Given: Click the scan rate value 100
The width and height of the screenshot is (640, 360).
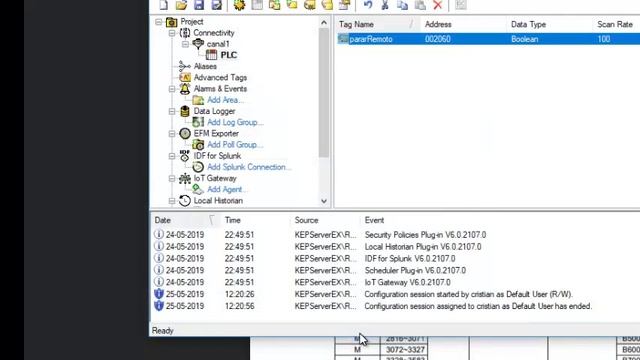Looking at the screenshot, I should 604,39.
